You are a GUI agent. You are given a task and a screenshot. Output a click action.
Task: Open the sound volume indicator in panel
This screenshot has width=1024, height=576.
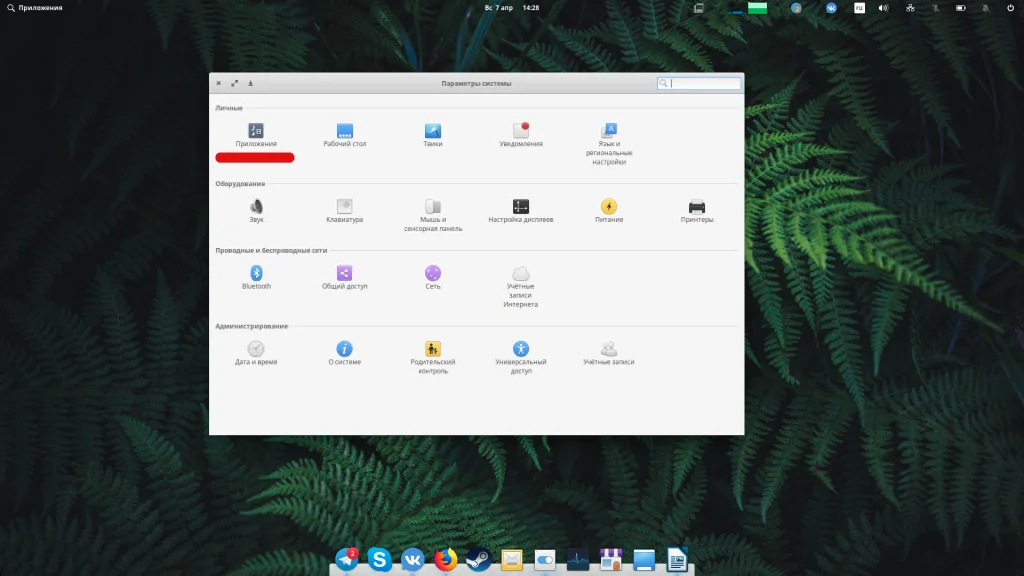coord(883,8)
